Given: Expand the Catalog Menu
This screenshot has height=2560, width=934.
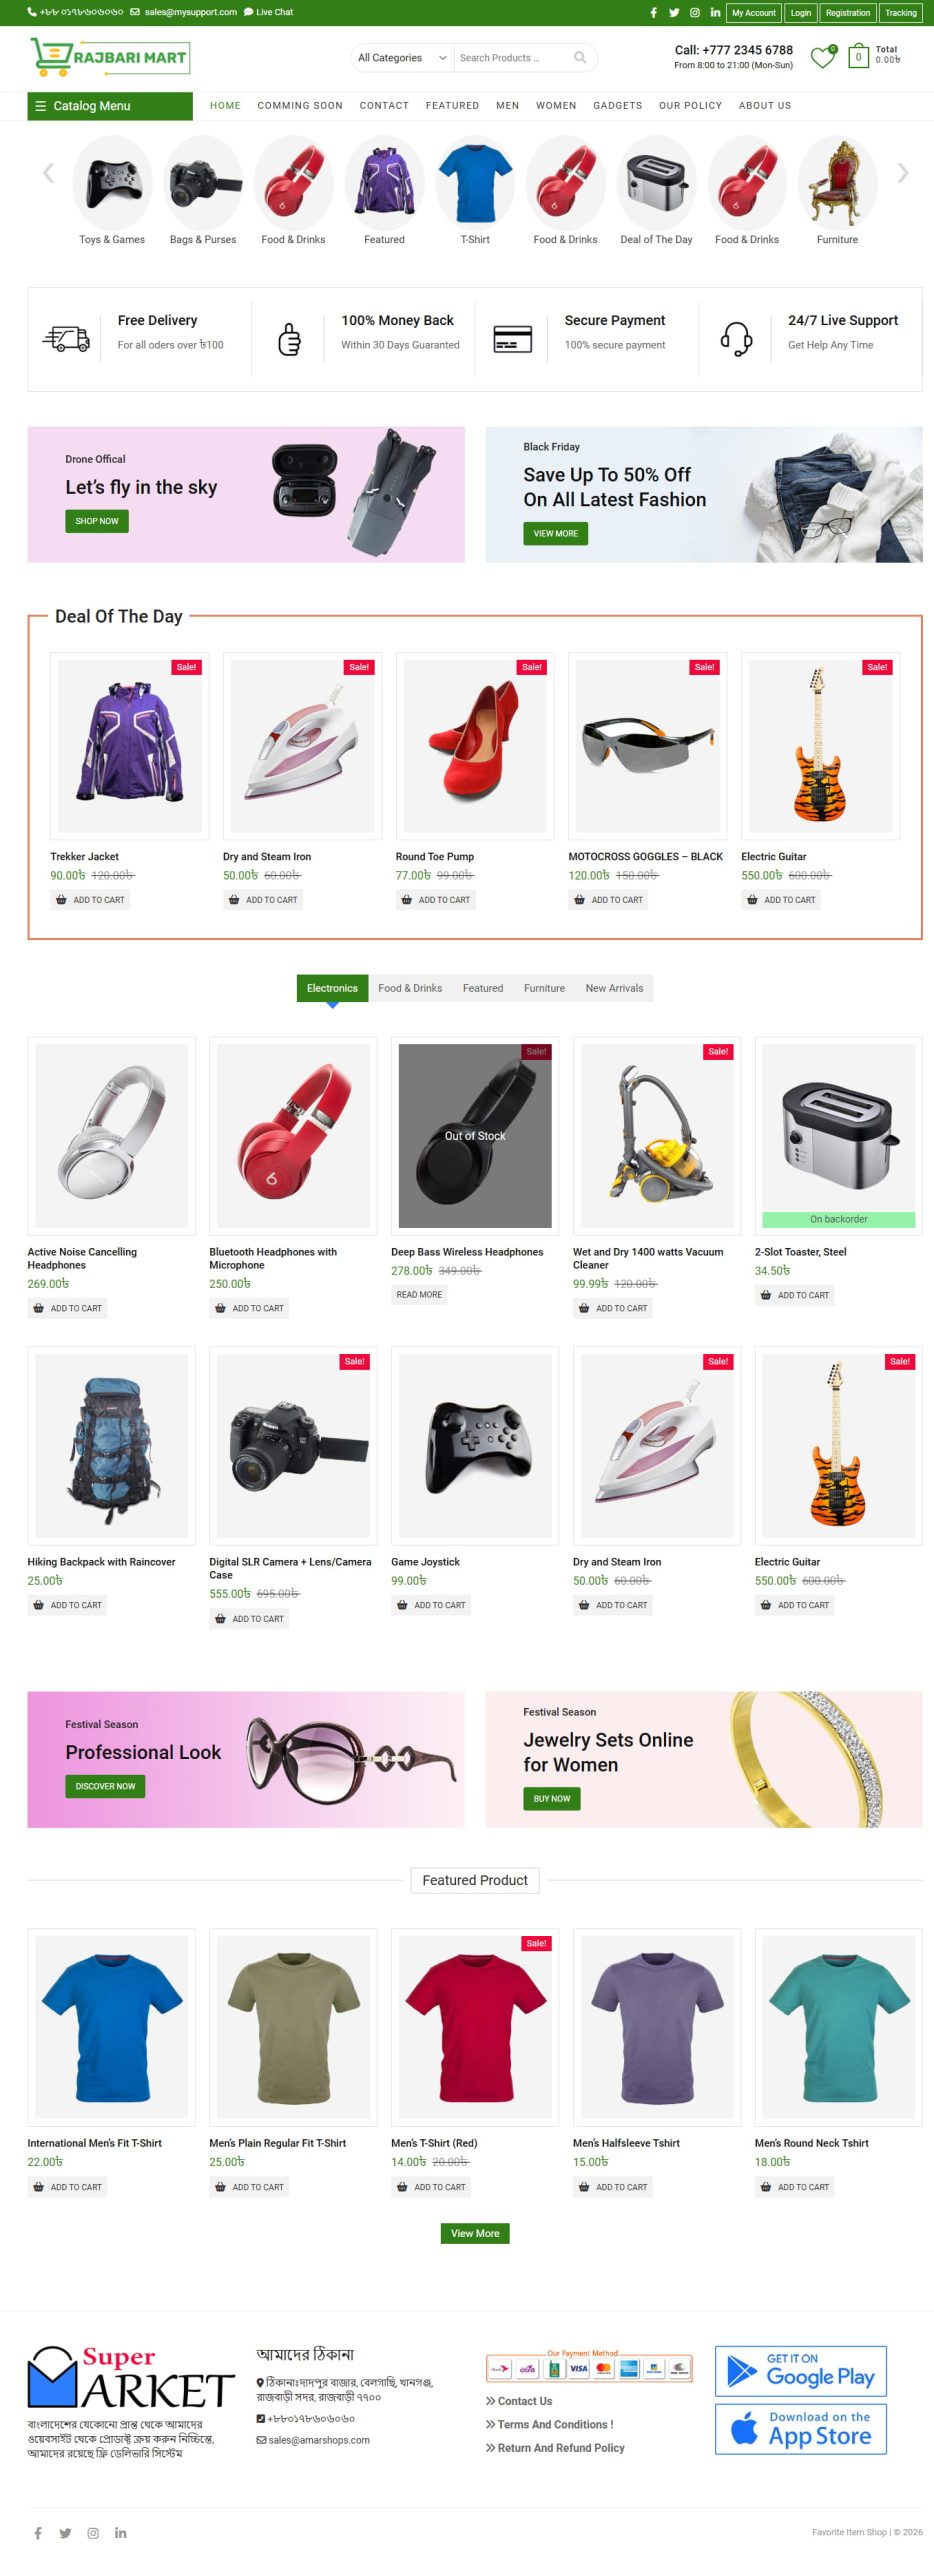Looking at the screenshot, I should 110,106.
